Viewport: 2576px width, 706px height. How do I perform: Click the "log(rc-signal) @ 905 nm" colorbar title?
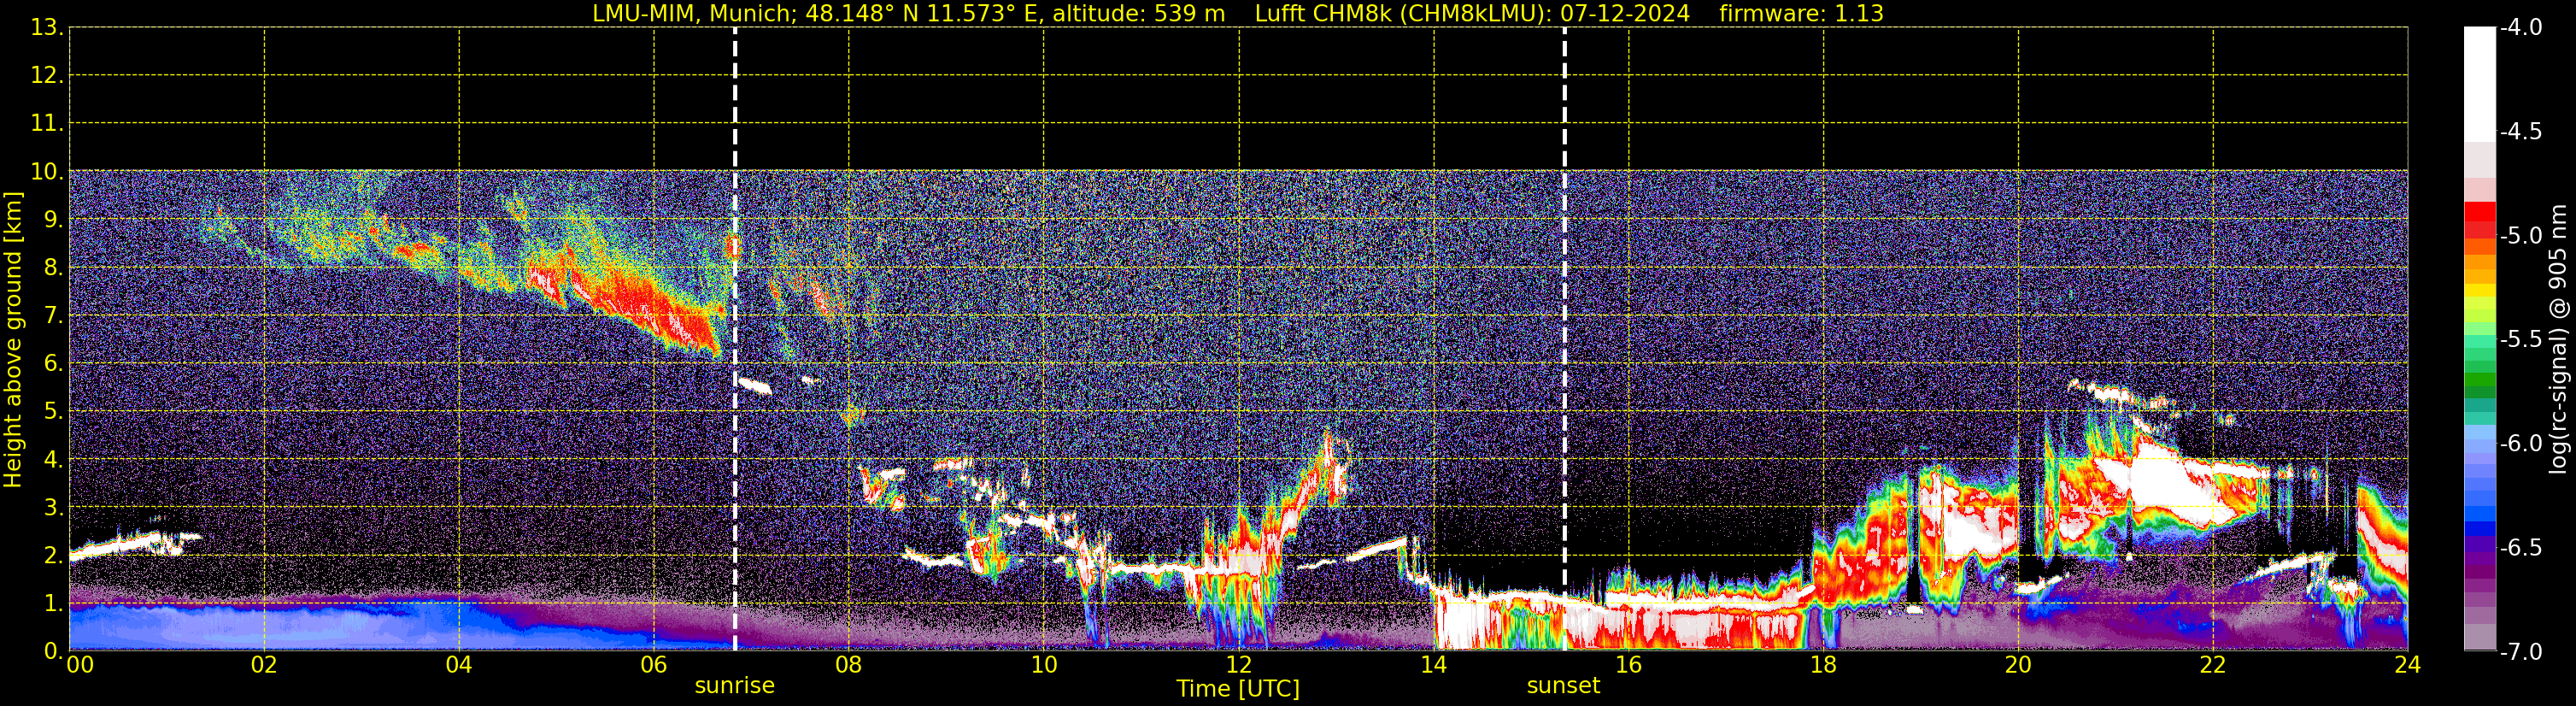click(x=2558, y=339)
